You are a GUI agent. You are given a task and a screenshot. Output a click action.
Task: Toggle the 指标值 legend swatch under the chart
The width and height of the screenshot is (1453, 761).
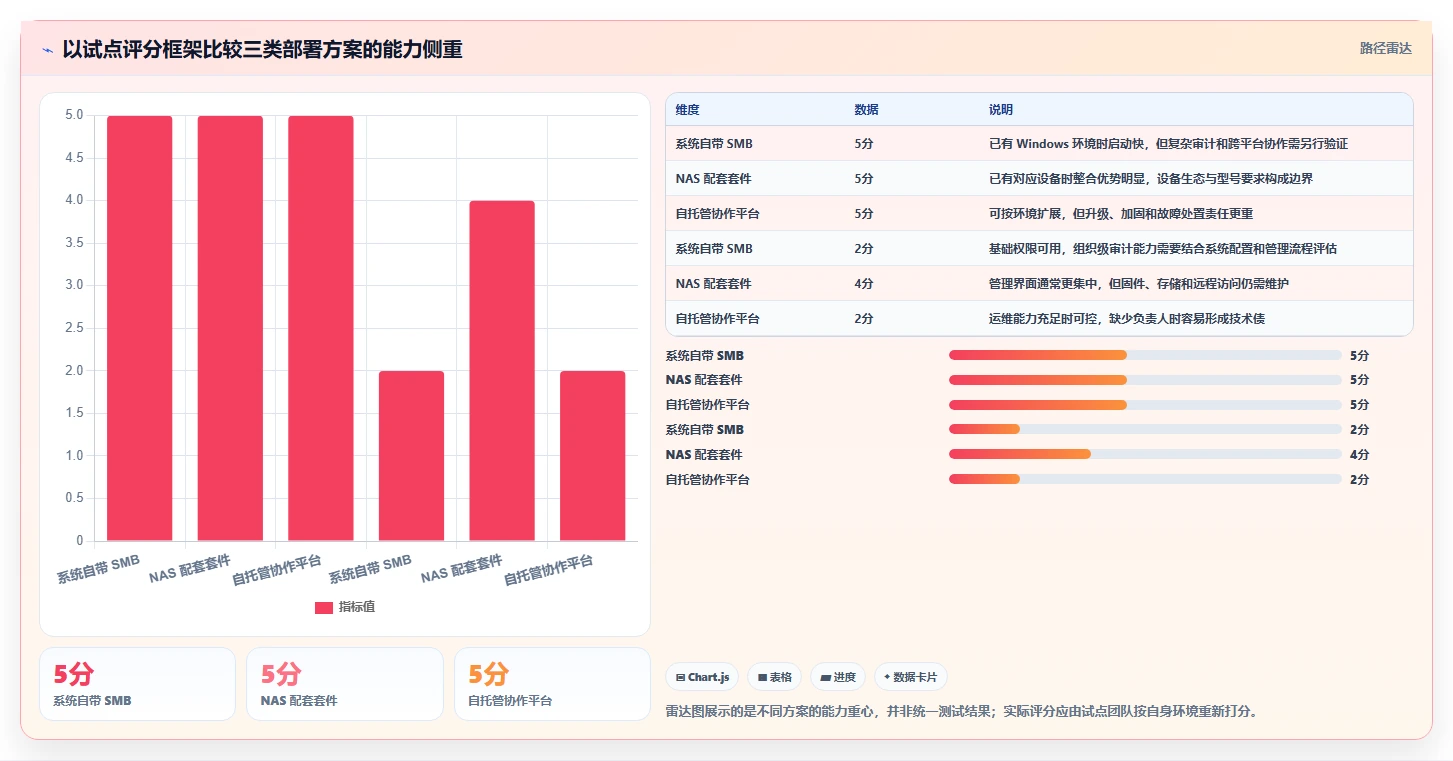323,607
